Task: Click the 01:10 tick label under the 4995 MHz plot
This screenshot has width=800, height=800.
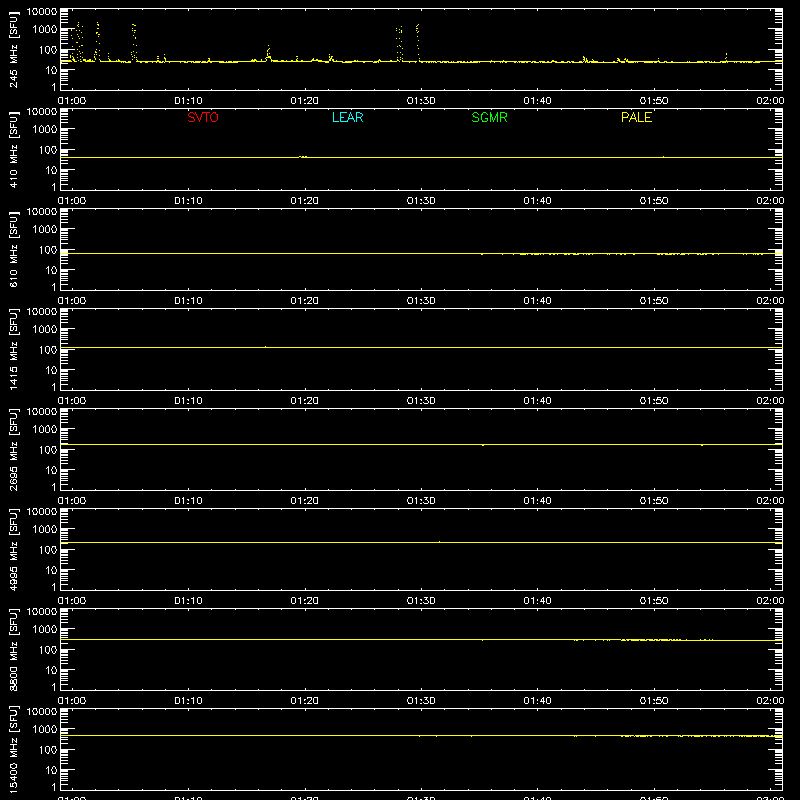Action: pyautogui.click(x=188, y=601)
